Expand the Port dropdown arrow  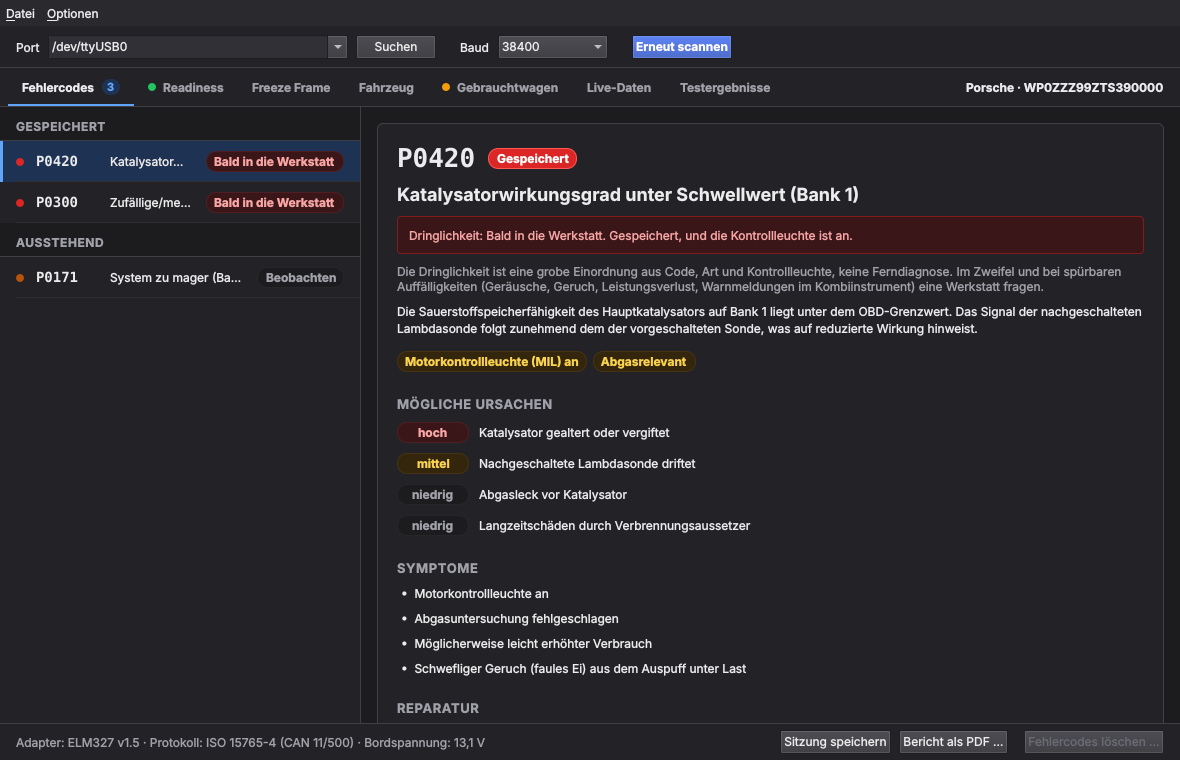[338, 47]
